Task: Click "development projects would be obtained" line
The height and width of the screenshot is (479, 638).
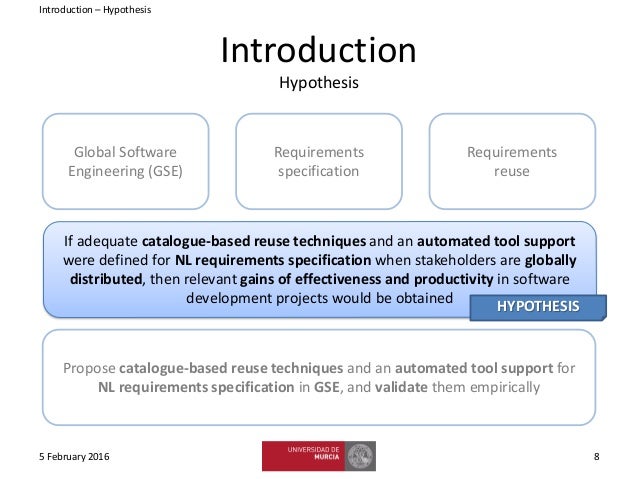Action: [x=319, y=298]
